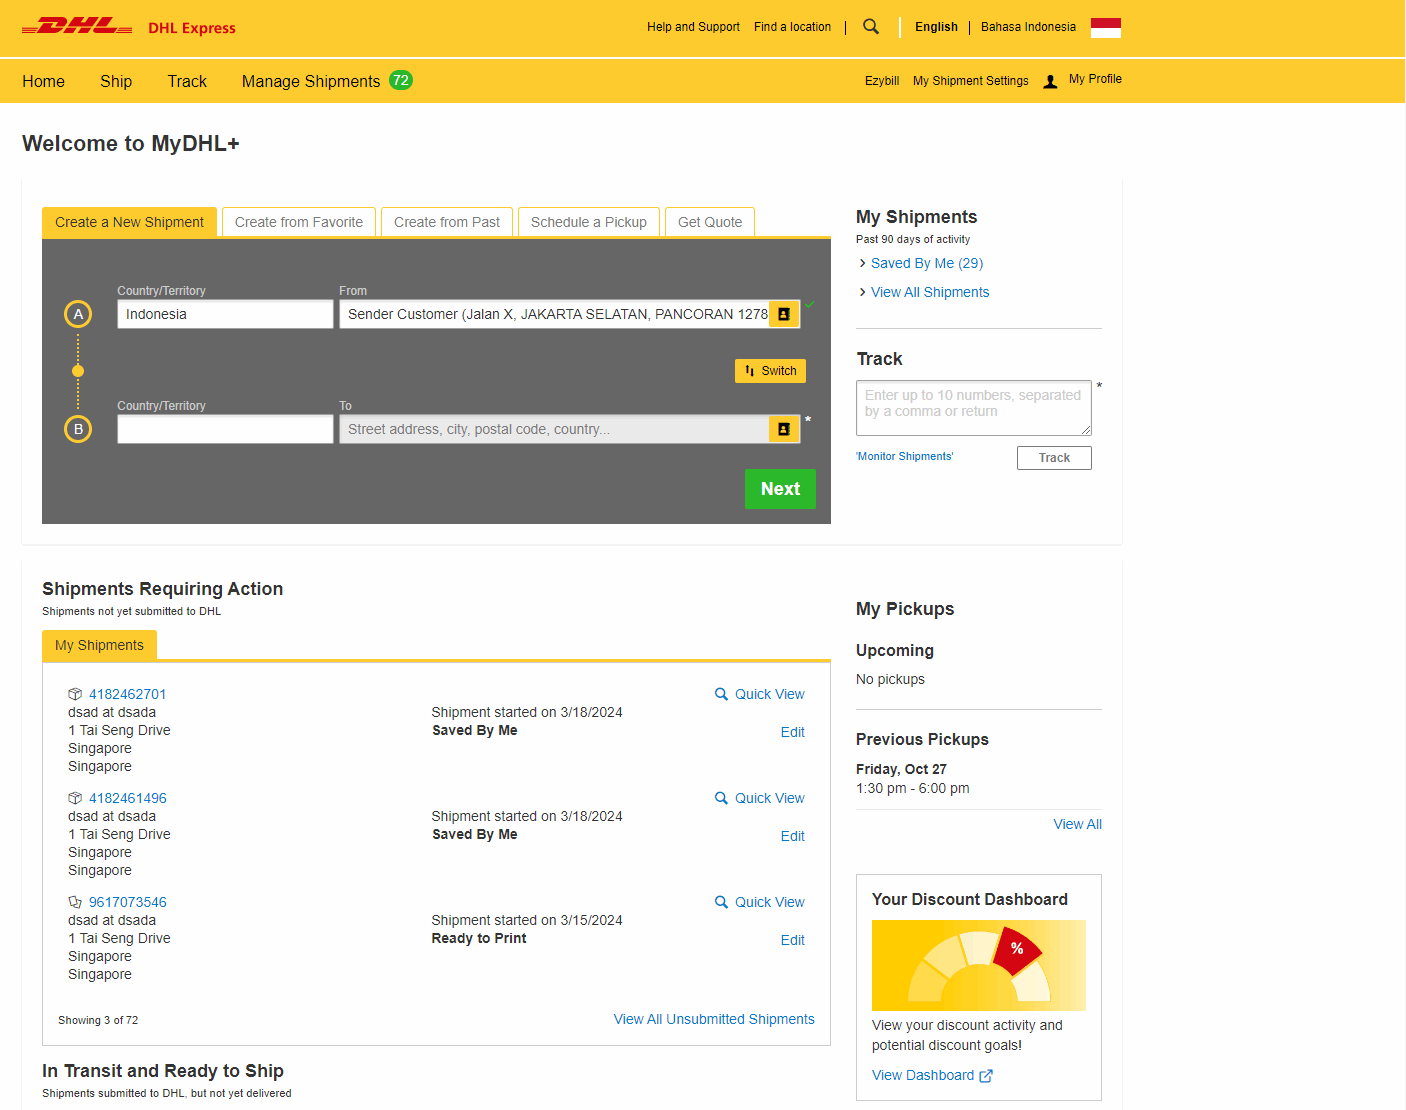Click Quick View magnifier for shipment 4182461496
1406x1110 pixels.
721,798
